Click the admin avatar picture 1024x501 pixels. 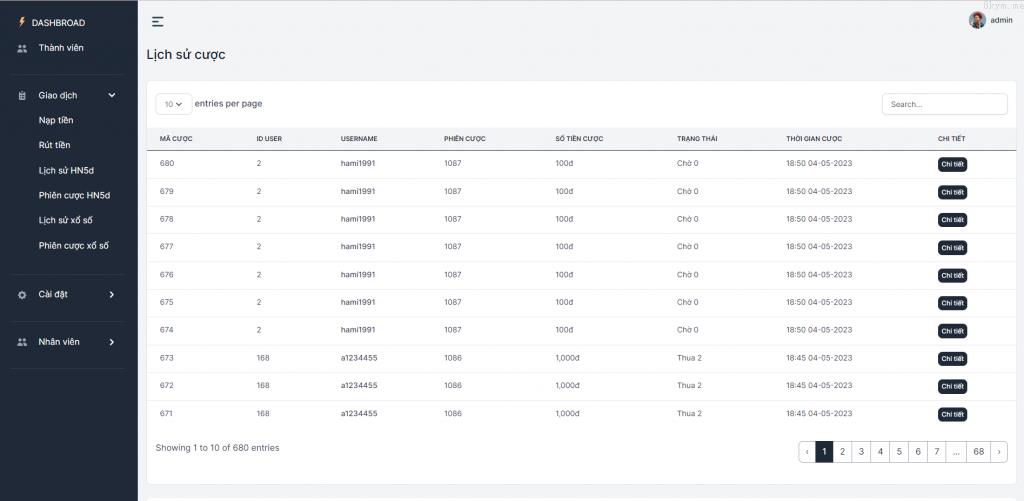977,20
